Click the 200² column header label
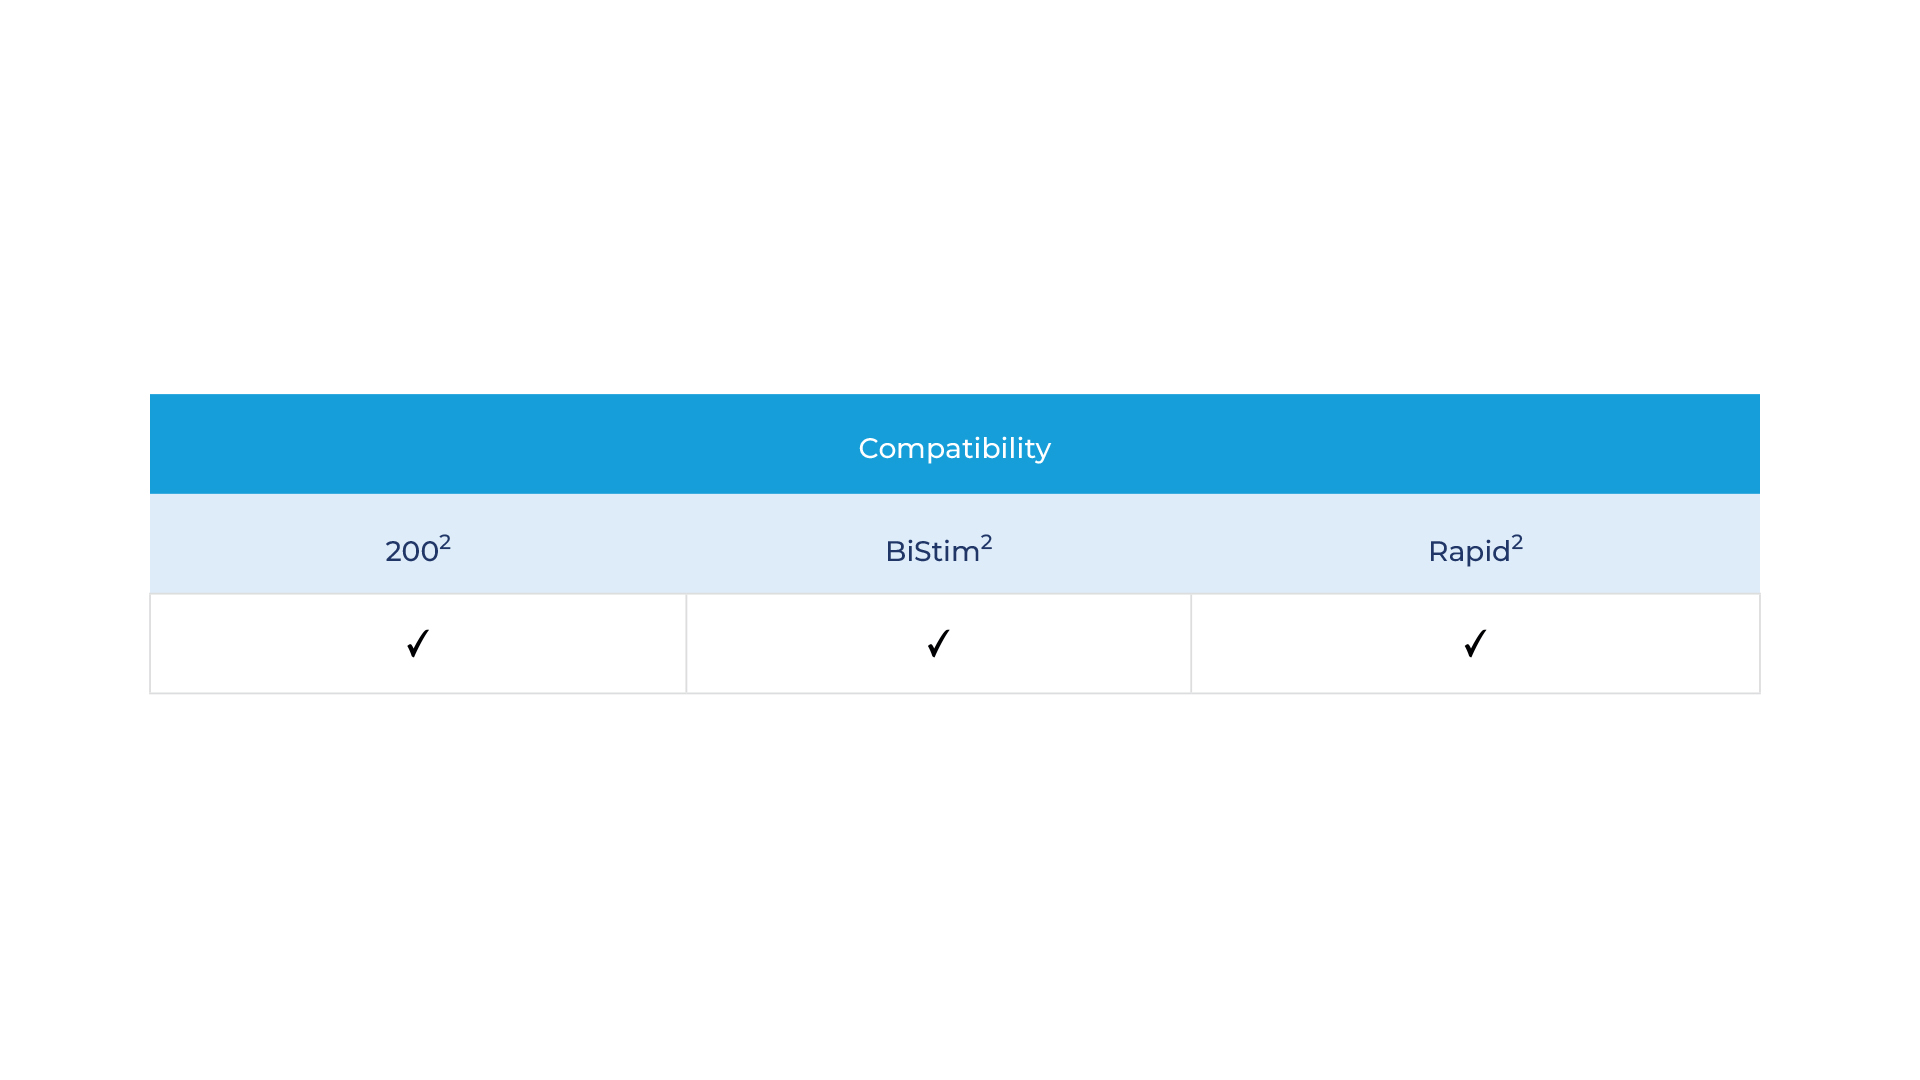The image size is (1920, 1080). (412, 551)
